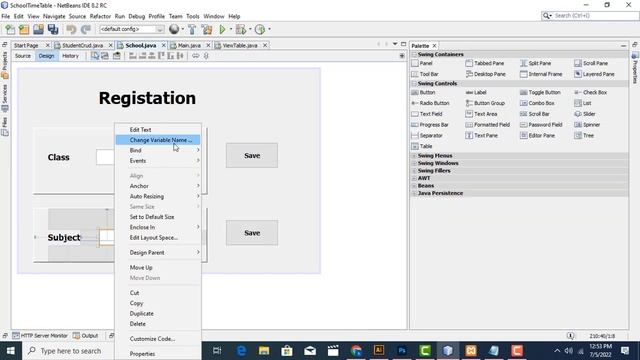
Task: Select the Radio Button component in the Palette
Action: (430, 103)
